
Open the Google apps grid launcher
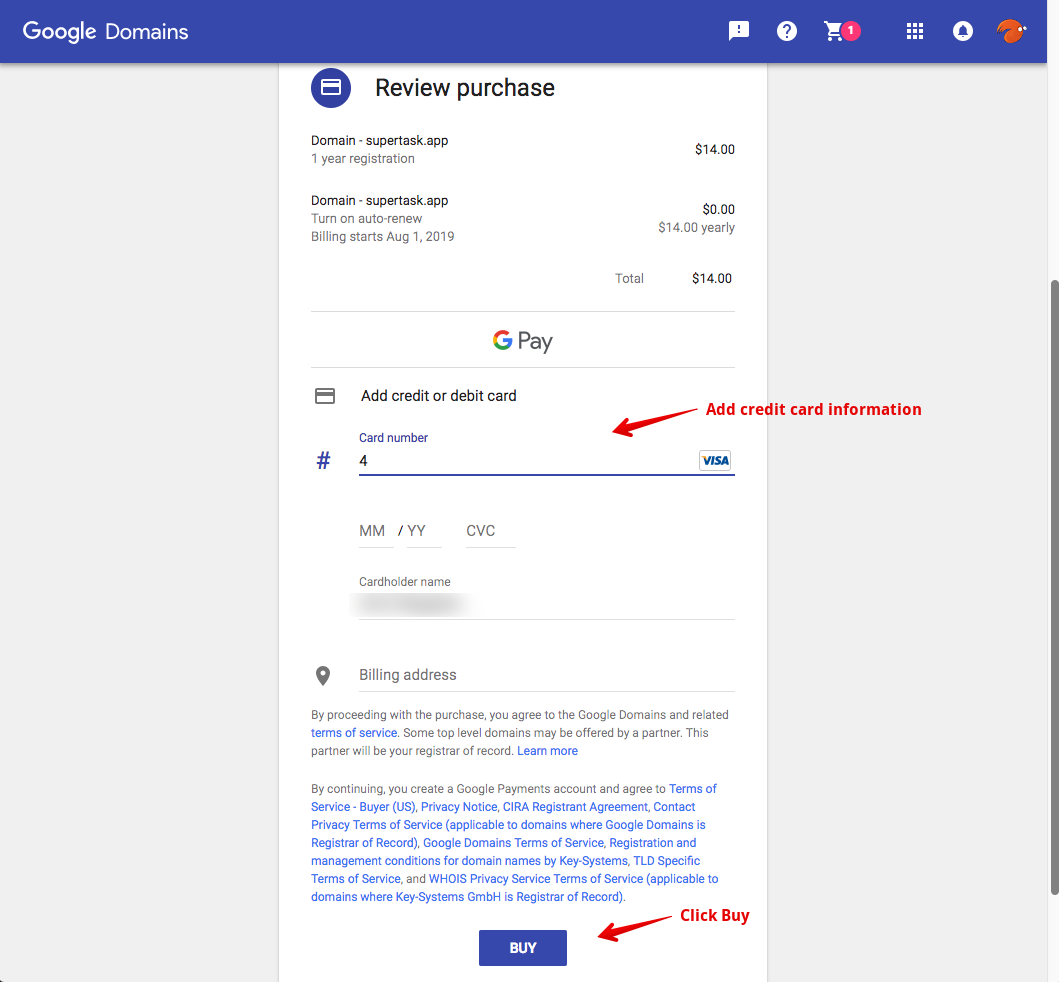(914, 31)
